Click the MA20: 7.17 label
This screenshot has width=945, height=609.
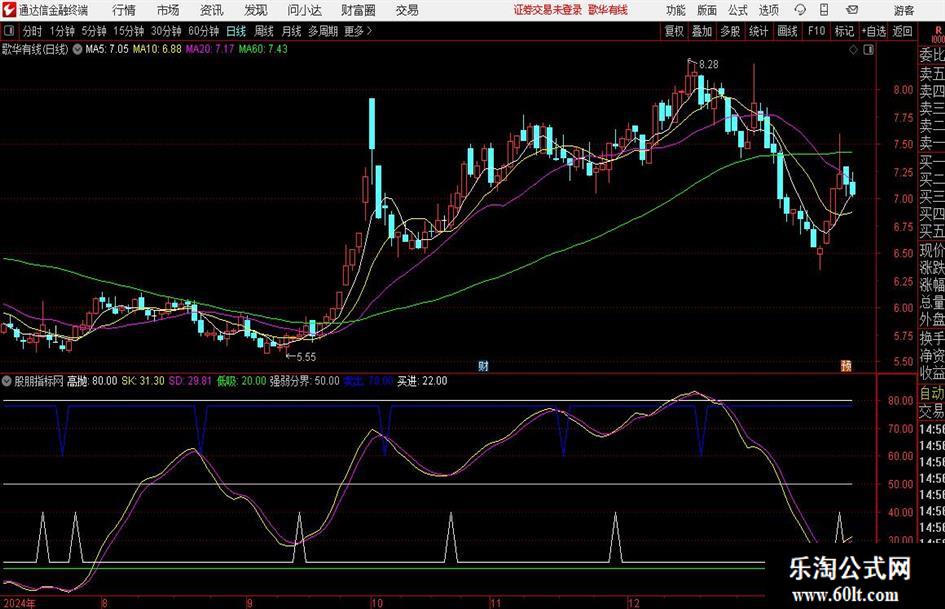pyautogui.click(x=209, y=49)
